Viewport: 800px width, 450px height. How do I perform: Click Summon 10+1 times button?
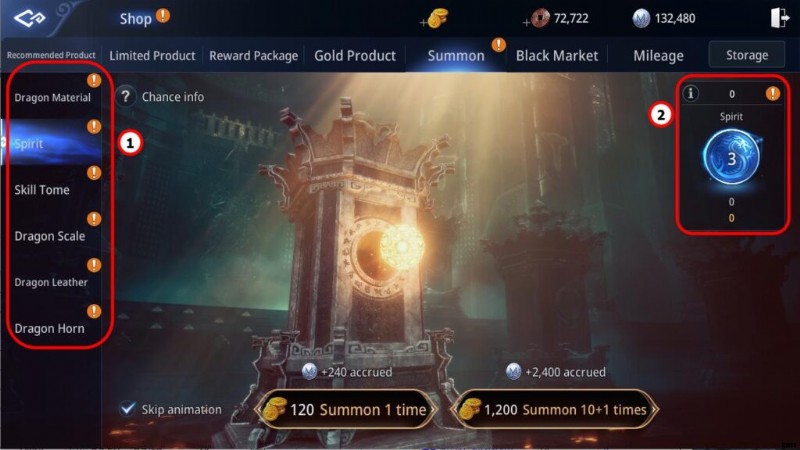coord(555,409)
